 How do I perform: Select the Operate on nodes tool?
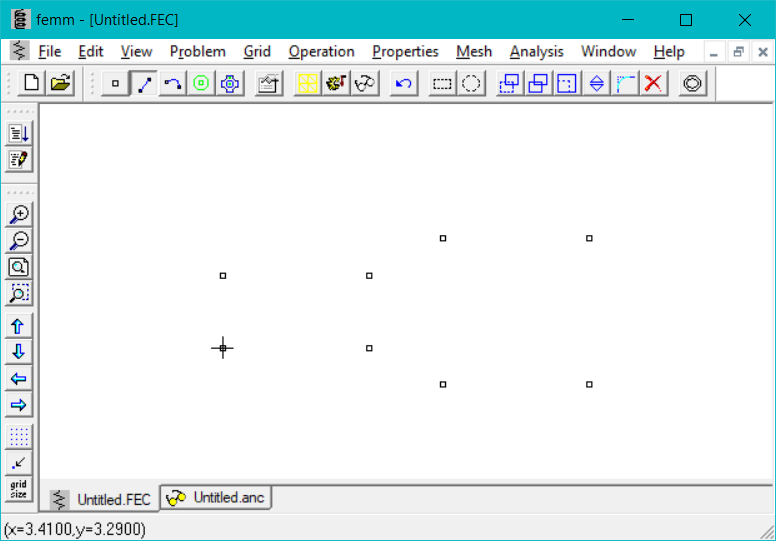tap(115, 83)
